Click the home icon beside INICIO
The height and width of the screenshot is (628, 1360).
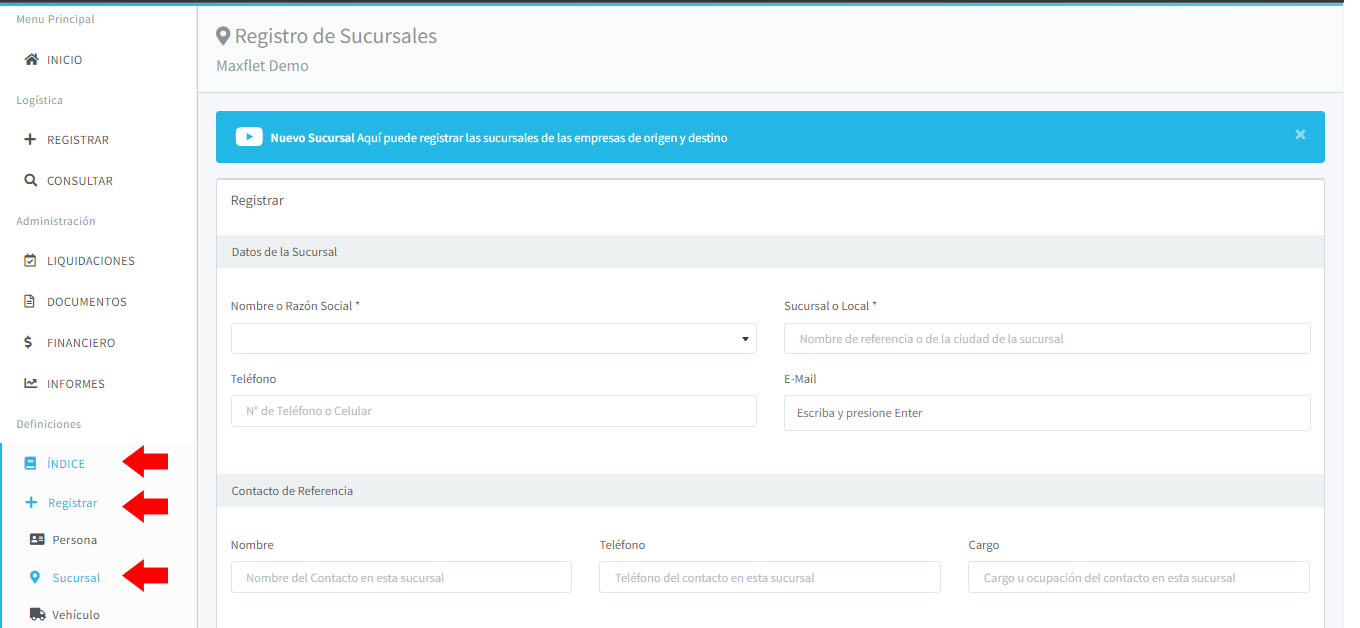click(x=31, y=60)
